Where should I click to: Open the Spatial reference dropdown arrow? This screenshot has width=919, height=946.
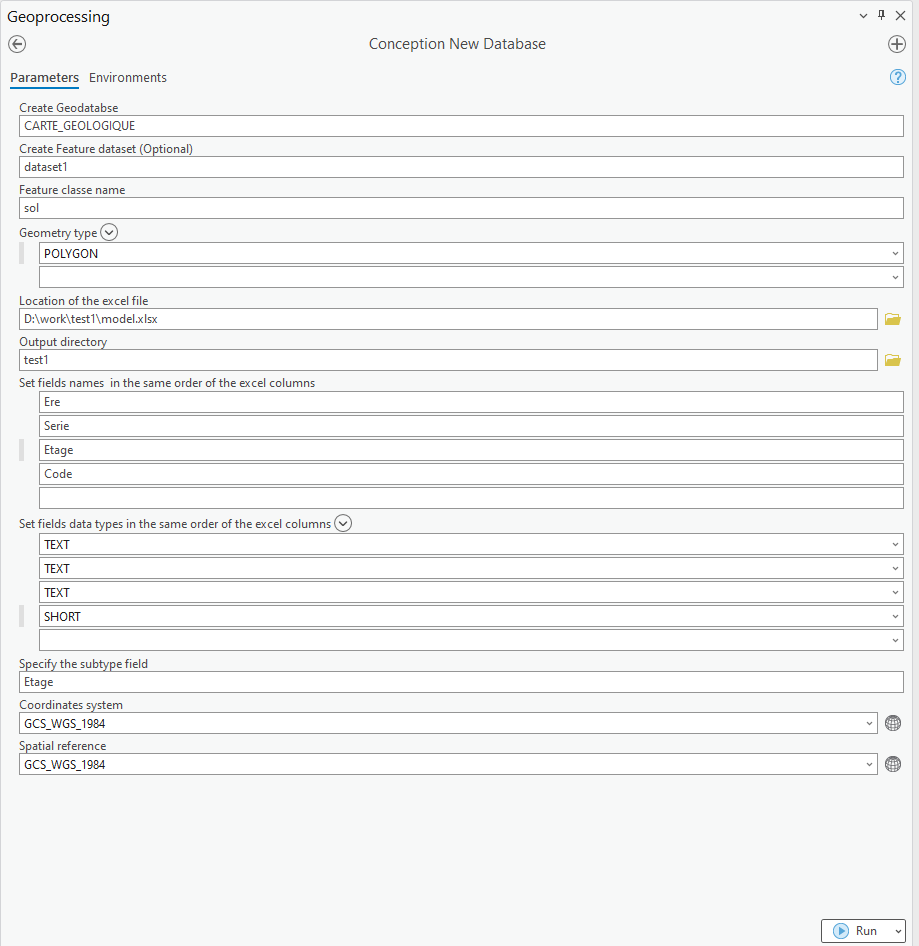(869, 764)
